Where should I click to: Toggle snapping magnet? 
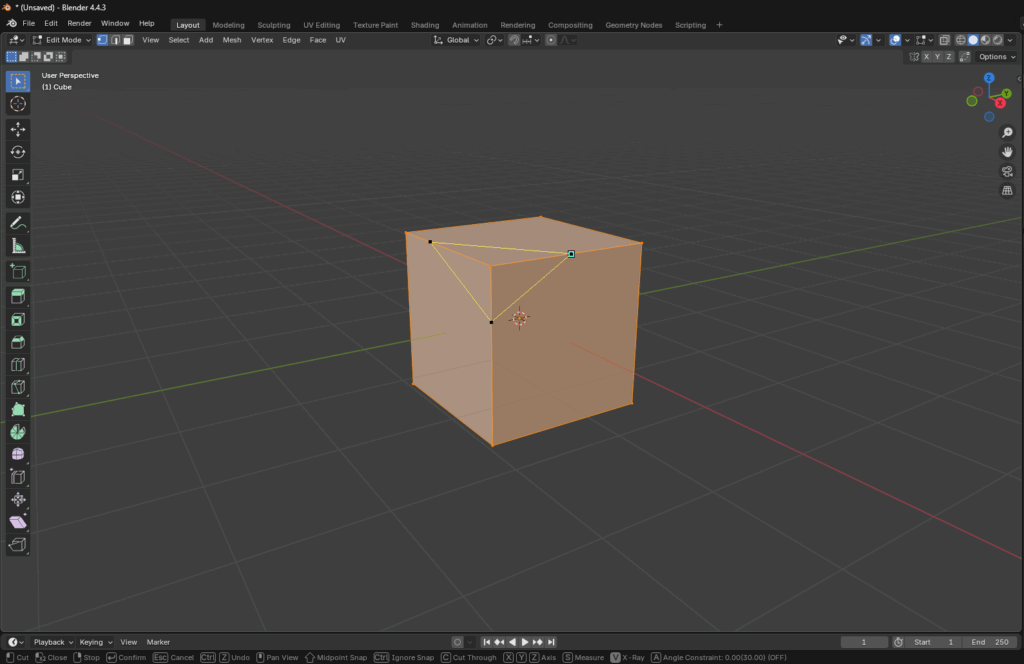click(515, 40)
